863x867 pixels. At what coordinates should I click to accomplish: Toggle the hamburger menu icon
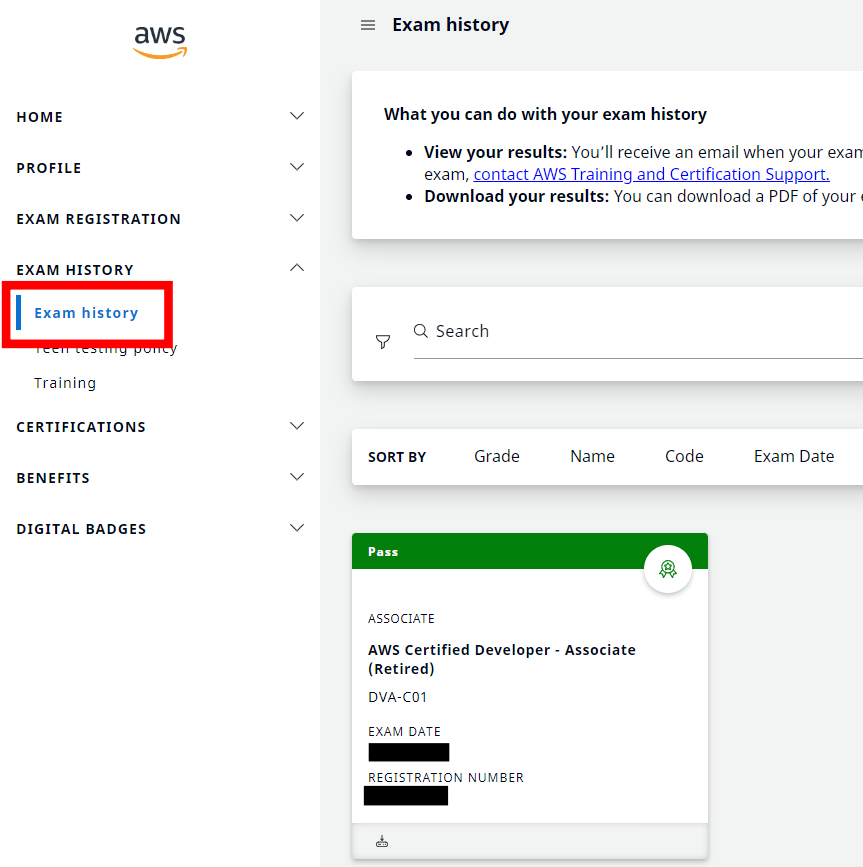[368, 25]
